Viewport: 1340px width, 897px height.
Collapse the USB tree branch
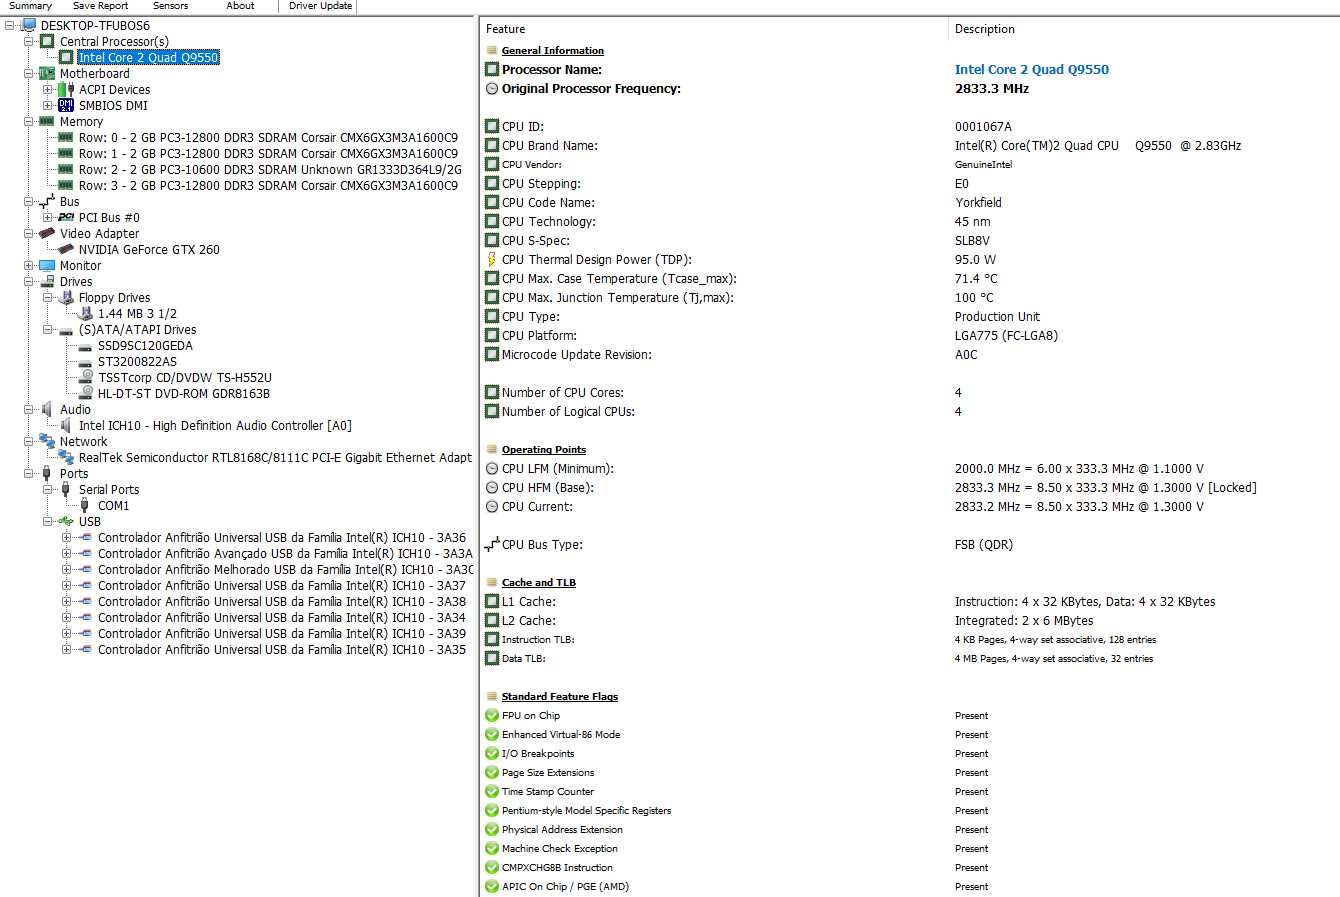[x=47, y=522]
